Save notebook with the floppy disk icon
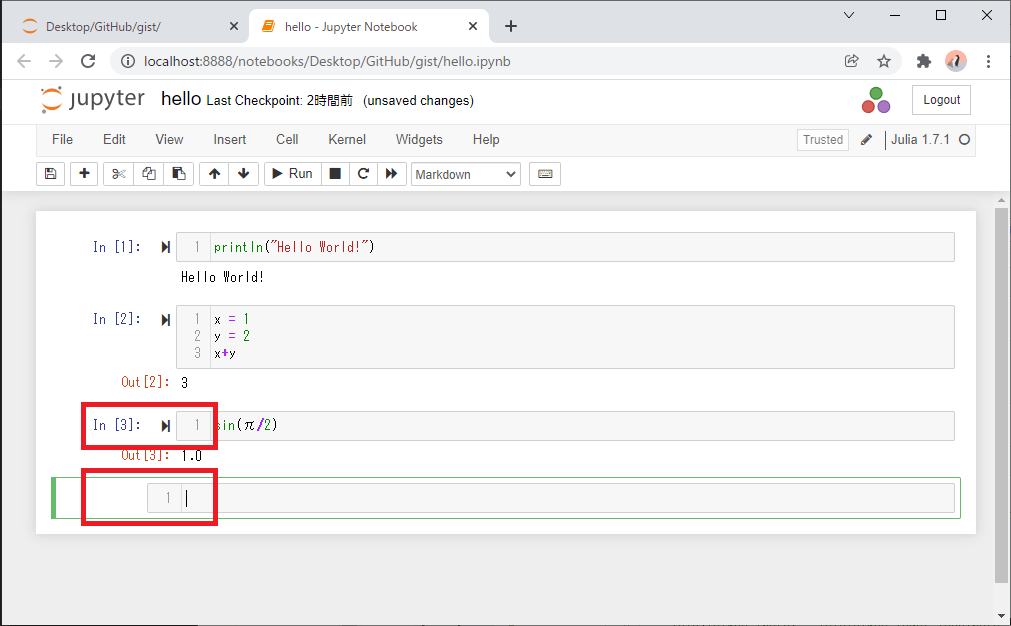Screen dimensions: 1011x626 (50, 174)
